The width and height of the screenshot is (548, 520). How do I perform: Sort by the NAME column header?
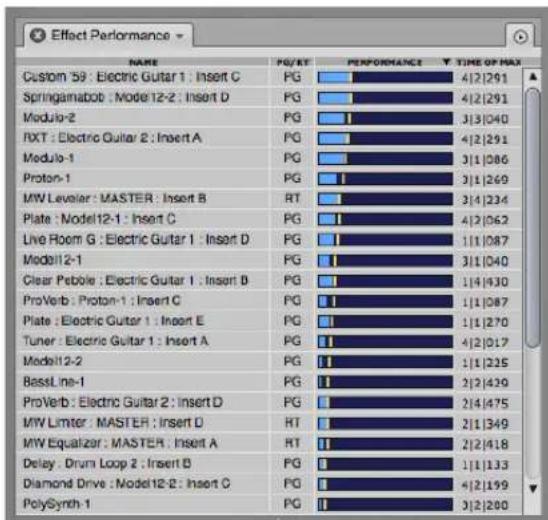(144, 63)
